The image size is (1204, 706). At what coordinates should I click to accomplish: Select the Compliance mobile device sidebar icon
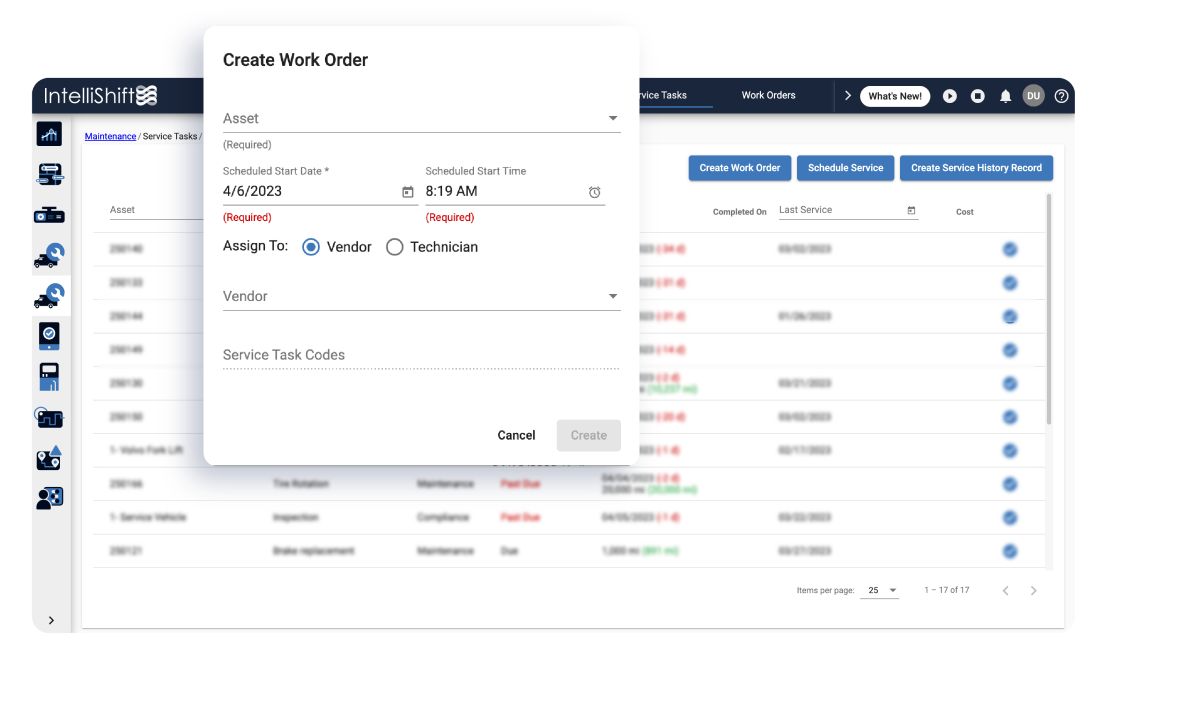click(49, 336)
